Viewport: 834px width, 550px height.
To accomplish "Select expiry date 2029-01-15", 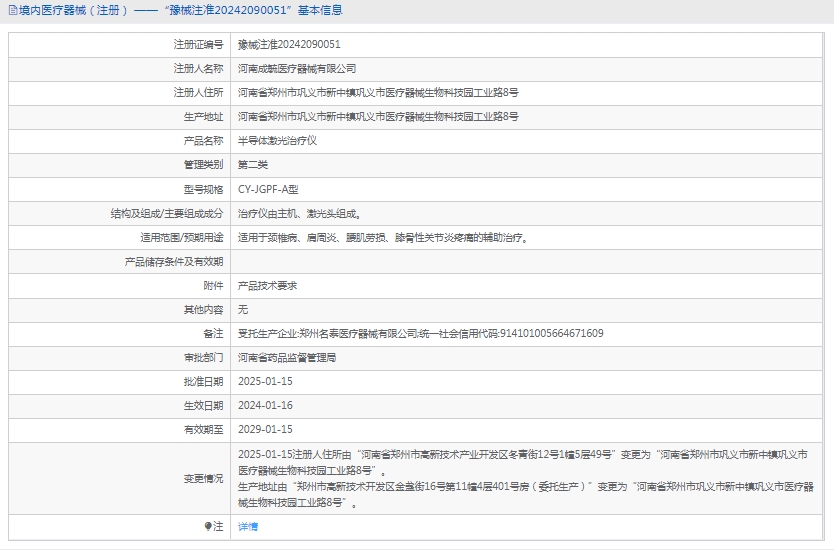I will 265,429.
